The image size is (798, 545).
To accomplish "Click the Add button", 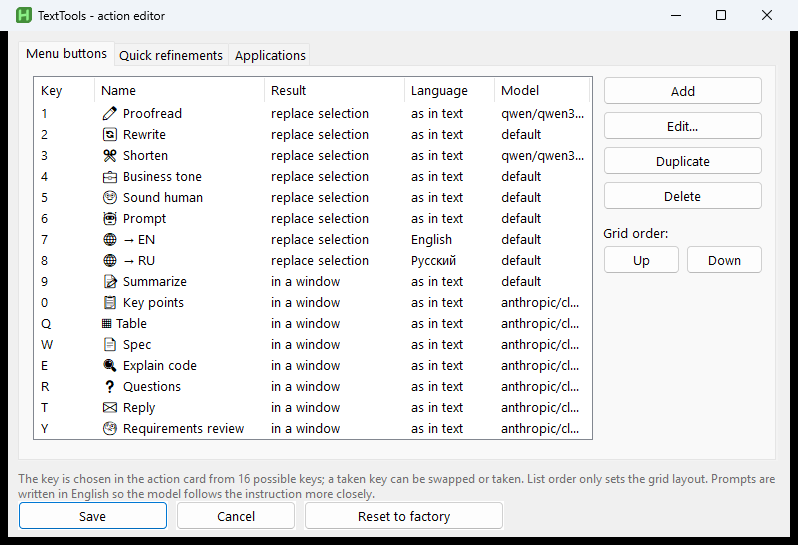I will pyautogui.click(x=682, y=91).
